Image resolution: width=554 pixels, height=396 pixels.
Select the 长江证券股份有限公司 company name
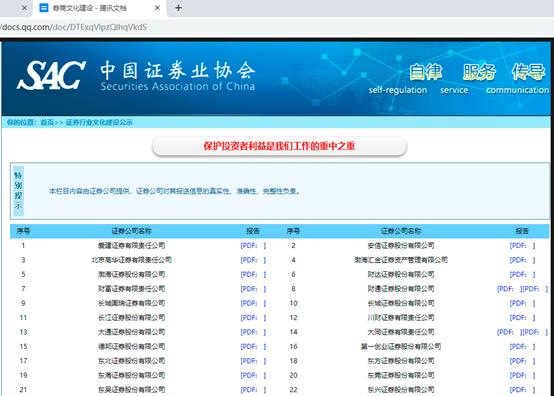coord(131,318)
